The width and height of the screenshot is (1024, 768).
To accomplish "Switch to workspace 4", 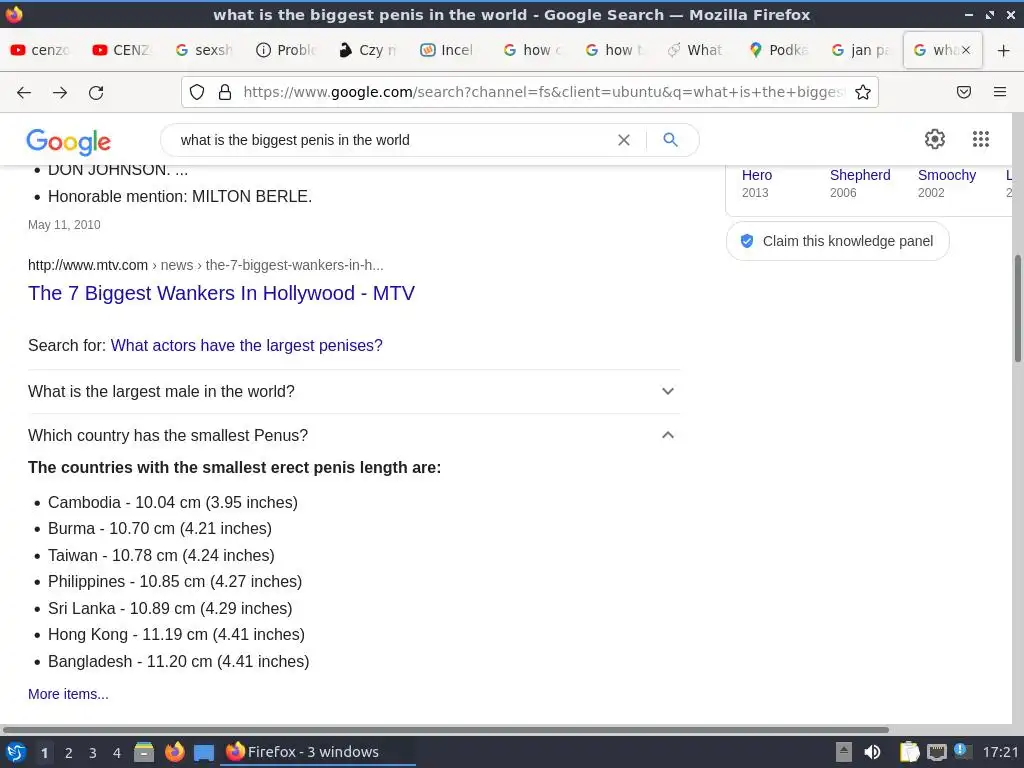I will tap(117, 753).
